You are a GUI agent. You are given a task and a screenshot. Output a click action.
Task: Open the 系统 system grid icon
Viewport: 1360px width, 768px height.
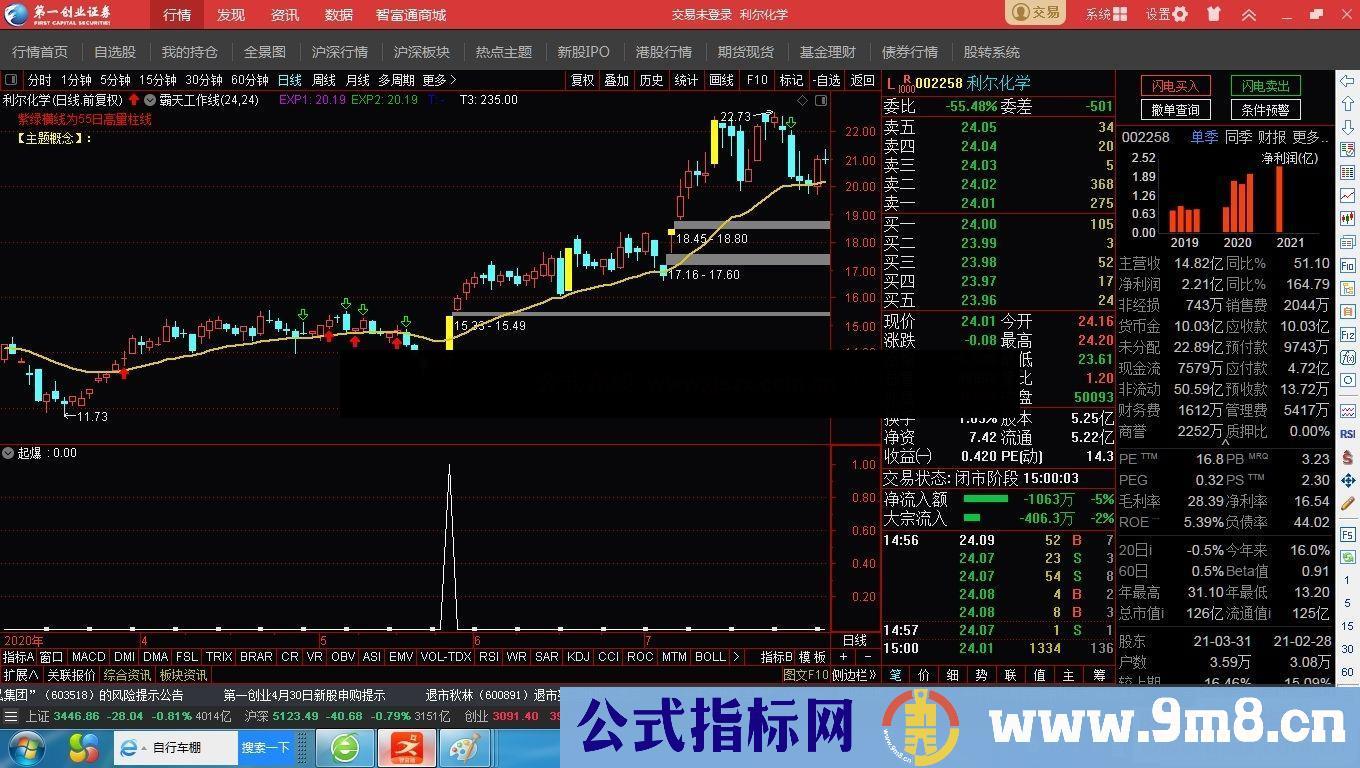tap(1122, 15)
